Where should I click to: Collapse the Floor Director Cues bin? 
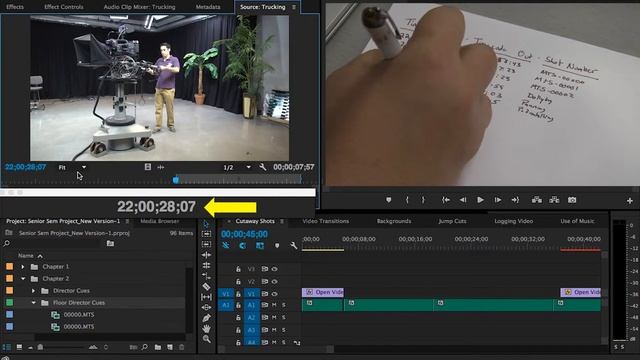33,303
